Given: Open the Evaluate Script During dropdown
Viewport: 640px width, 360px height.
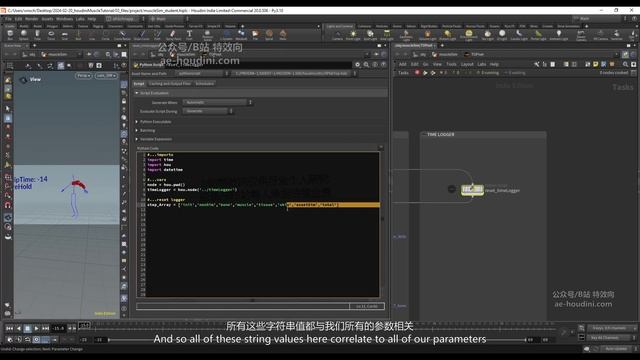Looking at the screenshot, I should tap(208, 111).
